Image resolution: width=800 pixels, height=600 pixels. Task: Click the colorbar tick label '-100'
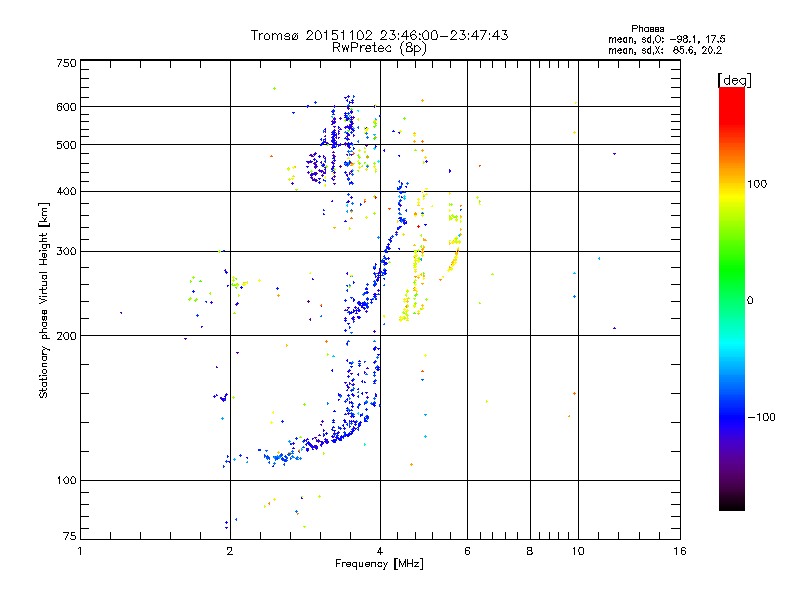(x=762, y=417)
